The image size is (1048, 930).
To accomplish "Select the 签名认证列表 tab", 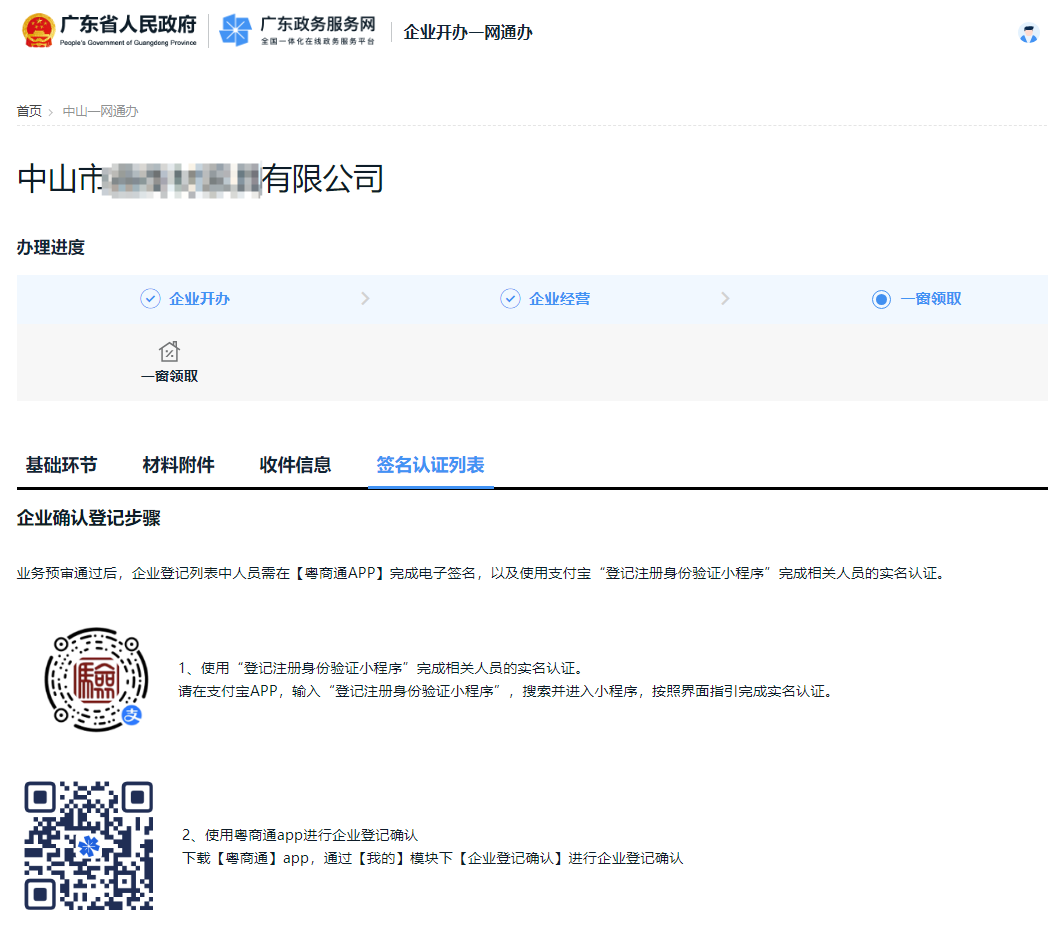I will [x=430, y=464].
